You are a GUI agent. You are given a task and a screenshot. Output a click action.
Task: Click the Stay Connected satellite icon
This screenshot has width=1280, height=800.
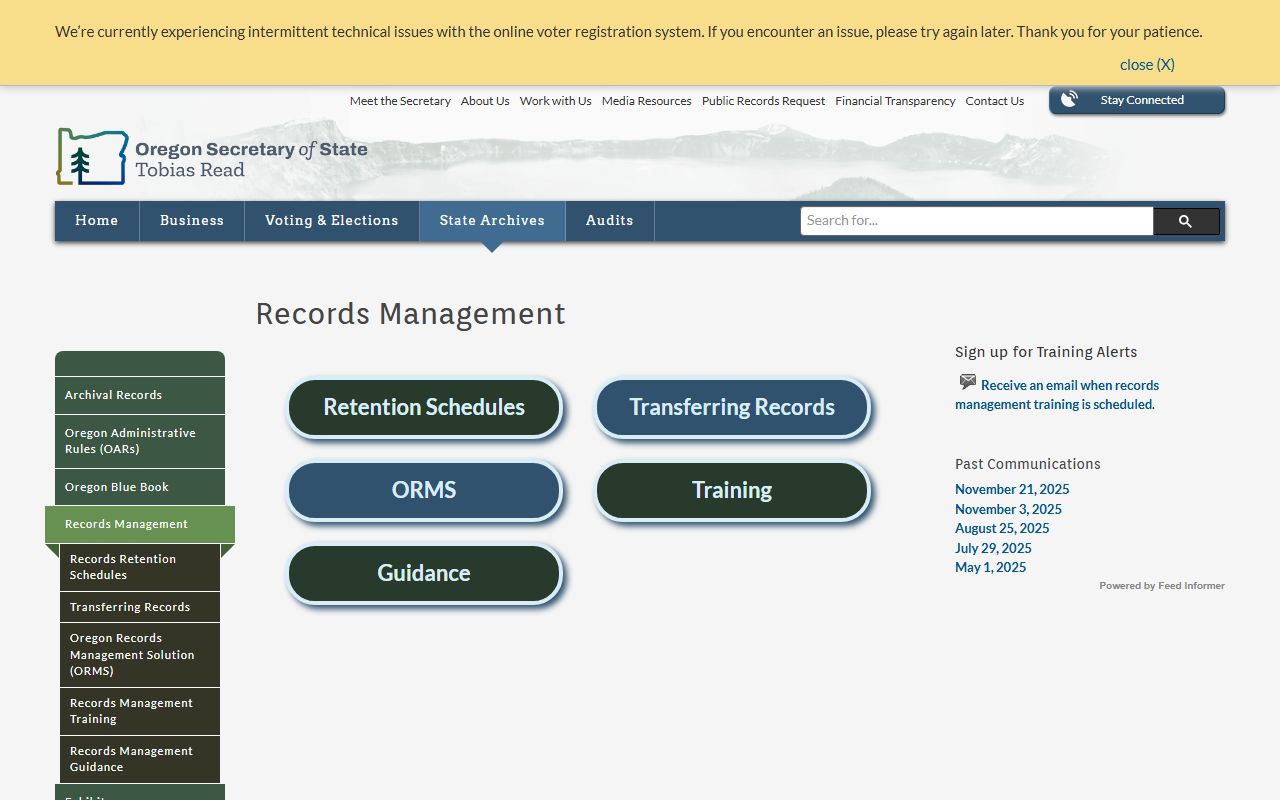1069,99
